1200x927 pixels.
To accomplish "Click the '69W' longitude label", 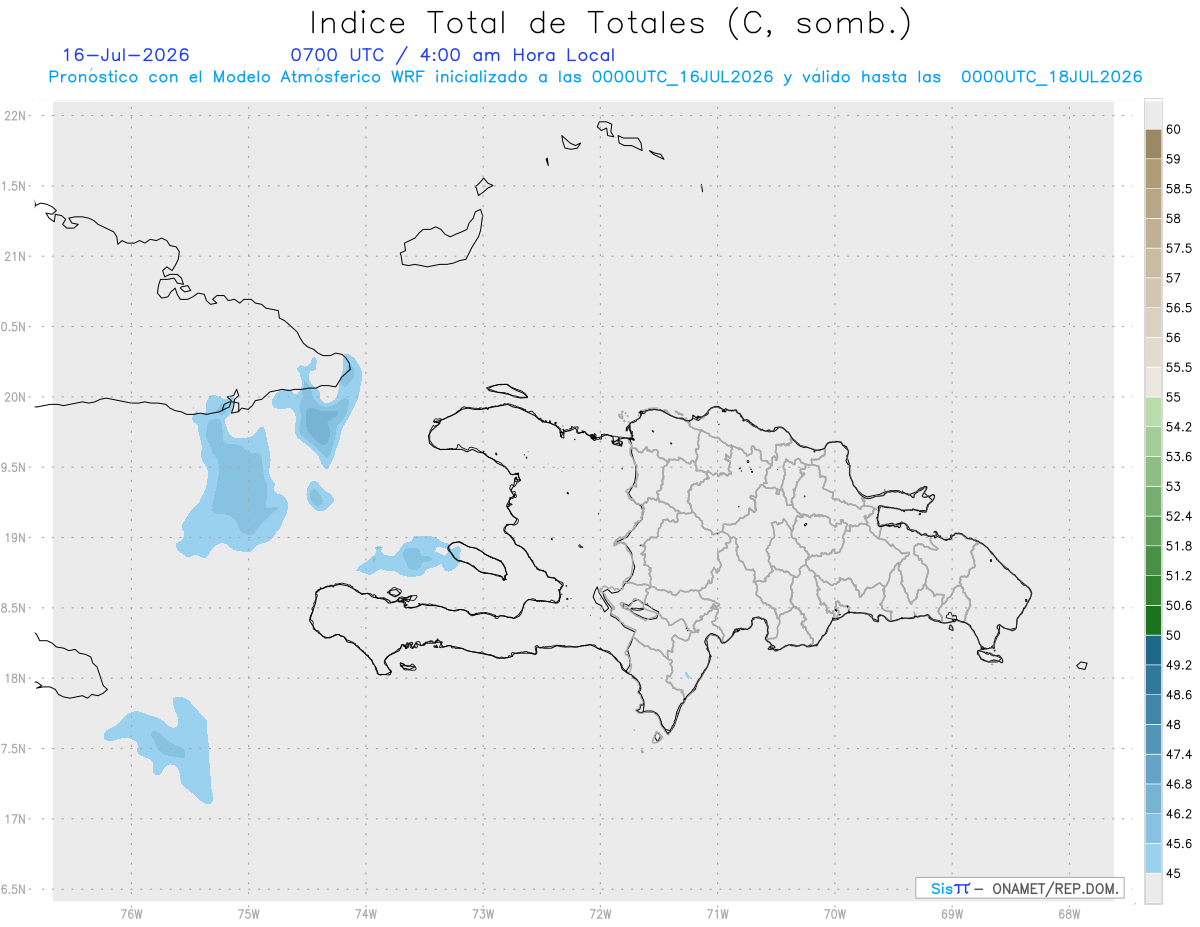I will pyautogui.click(x=952, y=914).
